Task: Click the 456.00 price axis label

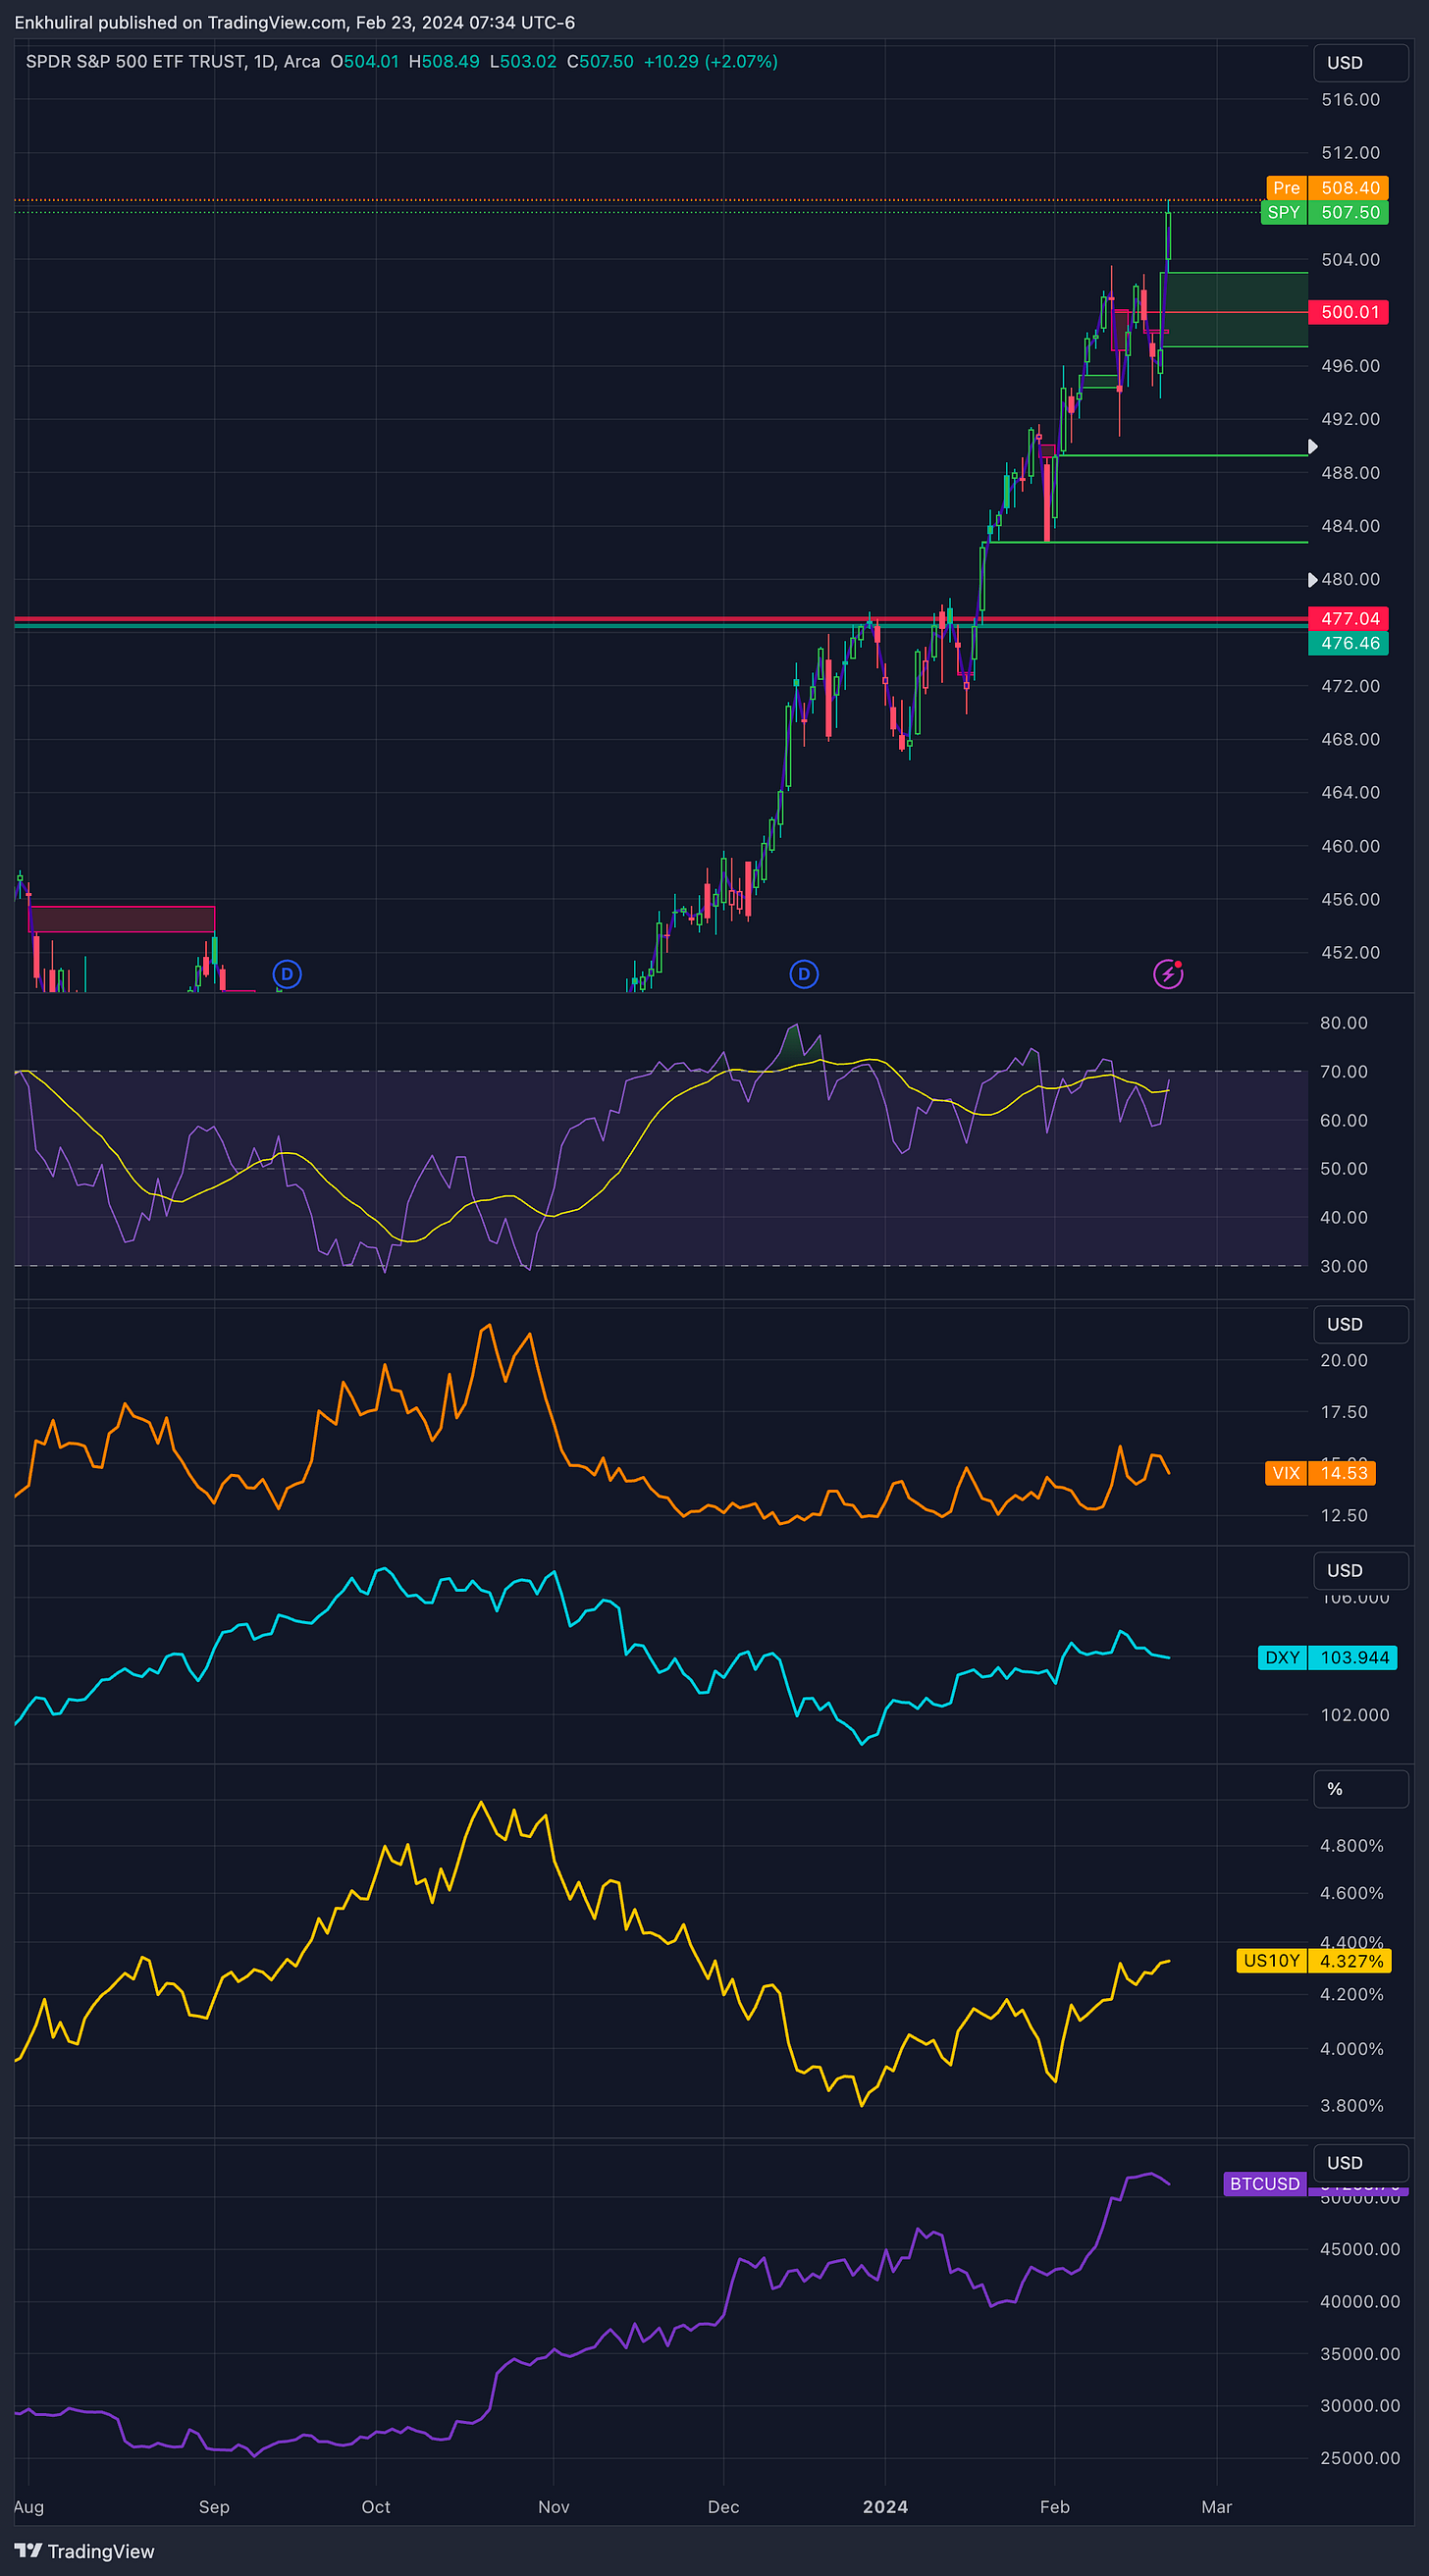Action: 1350,899
